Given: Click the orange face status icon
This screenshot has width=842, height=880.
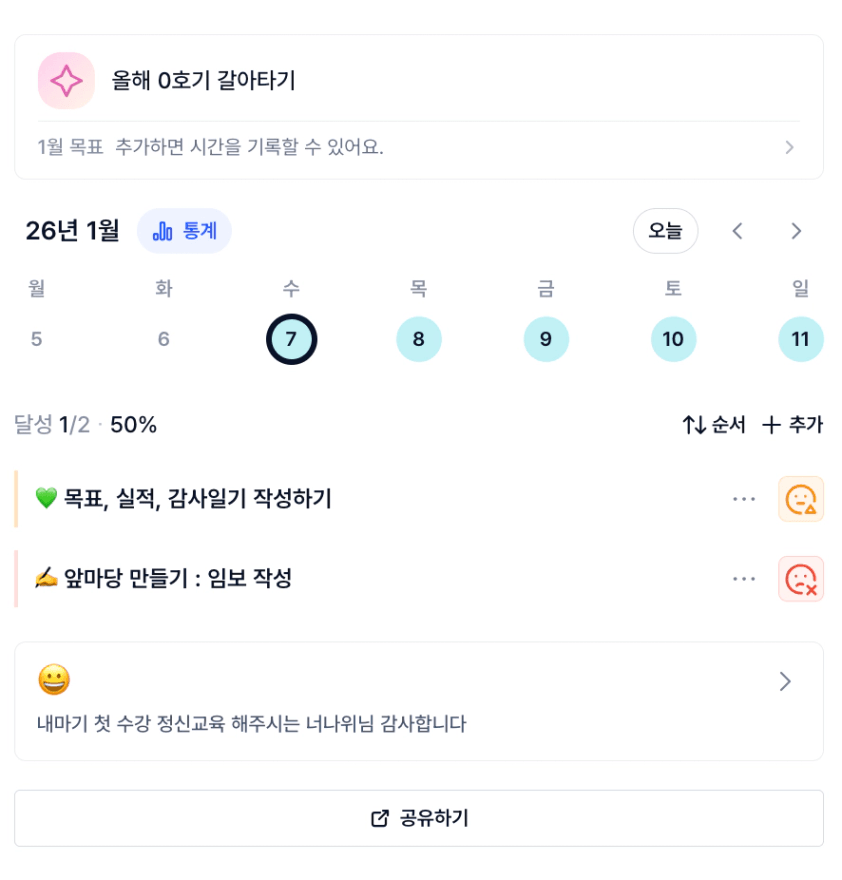Looking at the screenshot, I should point(800,499).
